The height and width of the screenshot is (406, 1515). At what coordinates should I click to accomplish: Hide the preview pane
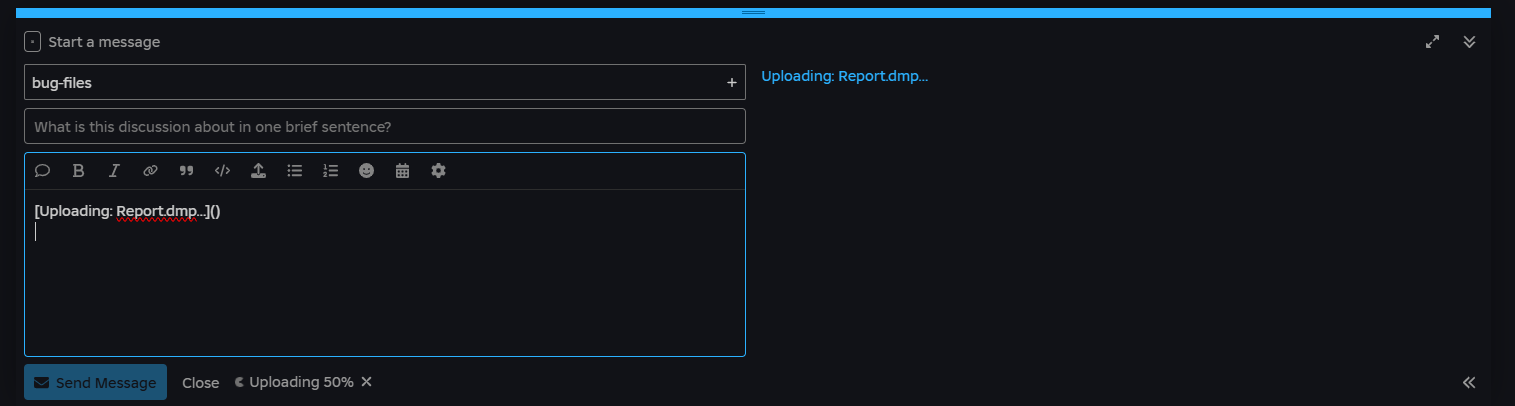coord(1469,382)
